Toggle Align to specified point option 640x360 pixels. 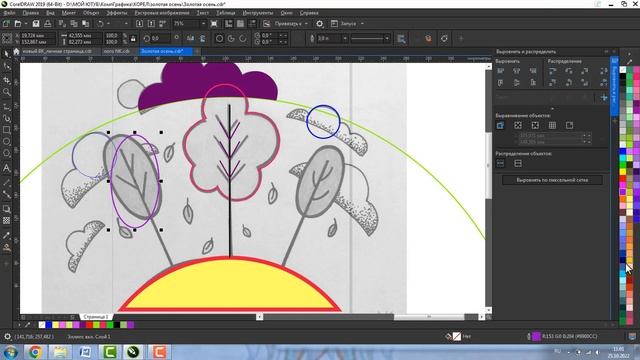tap(569, 125)
